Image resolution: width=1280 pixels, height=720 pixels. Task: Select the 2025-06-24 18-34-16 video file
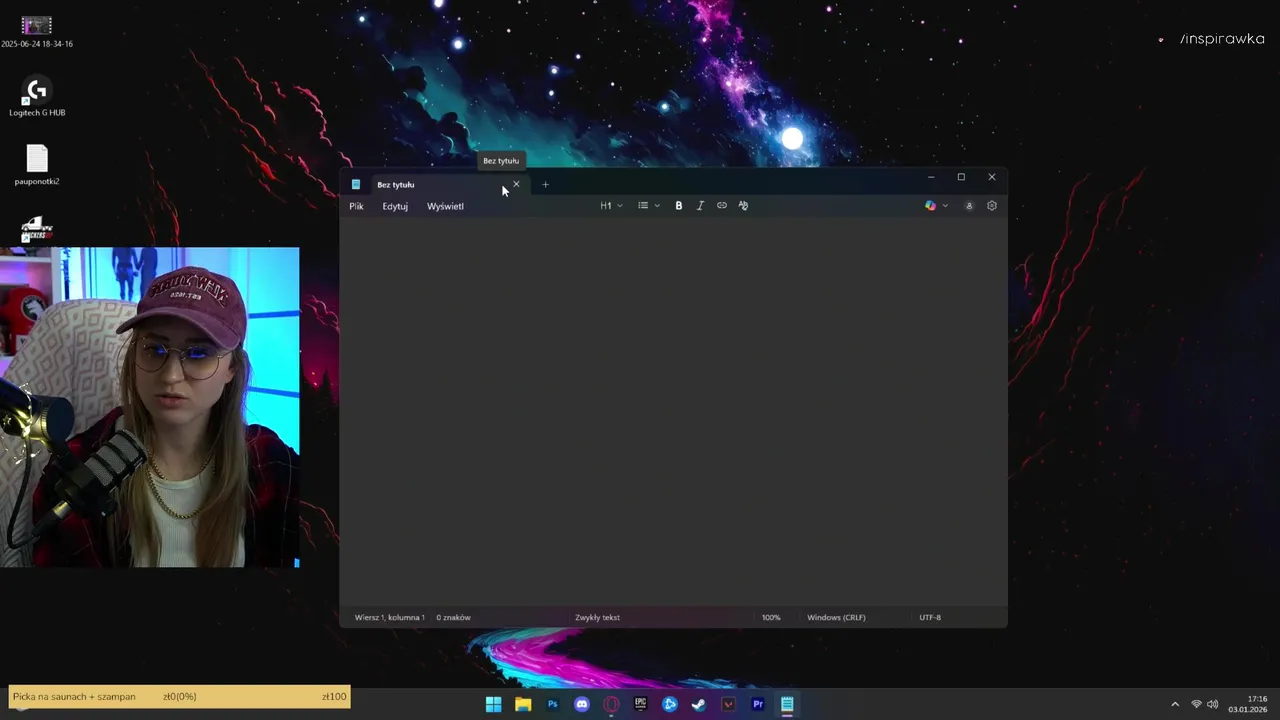point(37,32)
